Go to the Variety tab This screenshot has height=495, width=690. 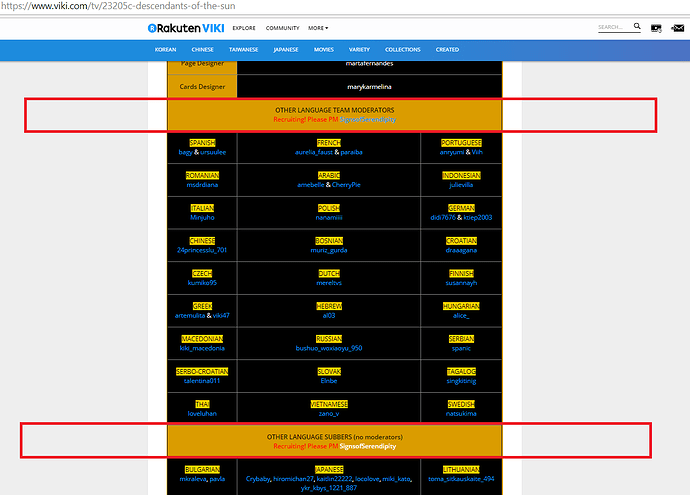[358, 49]
